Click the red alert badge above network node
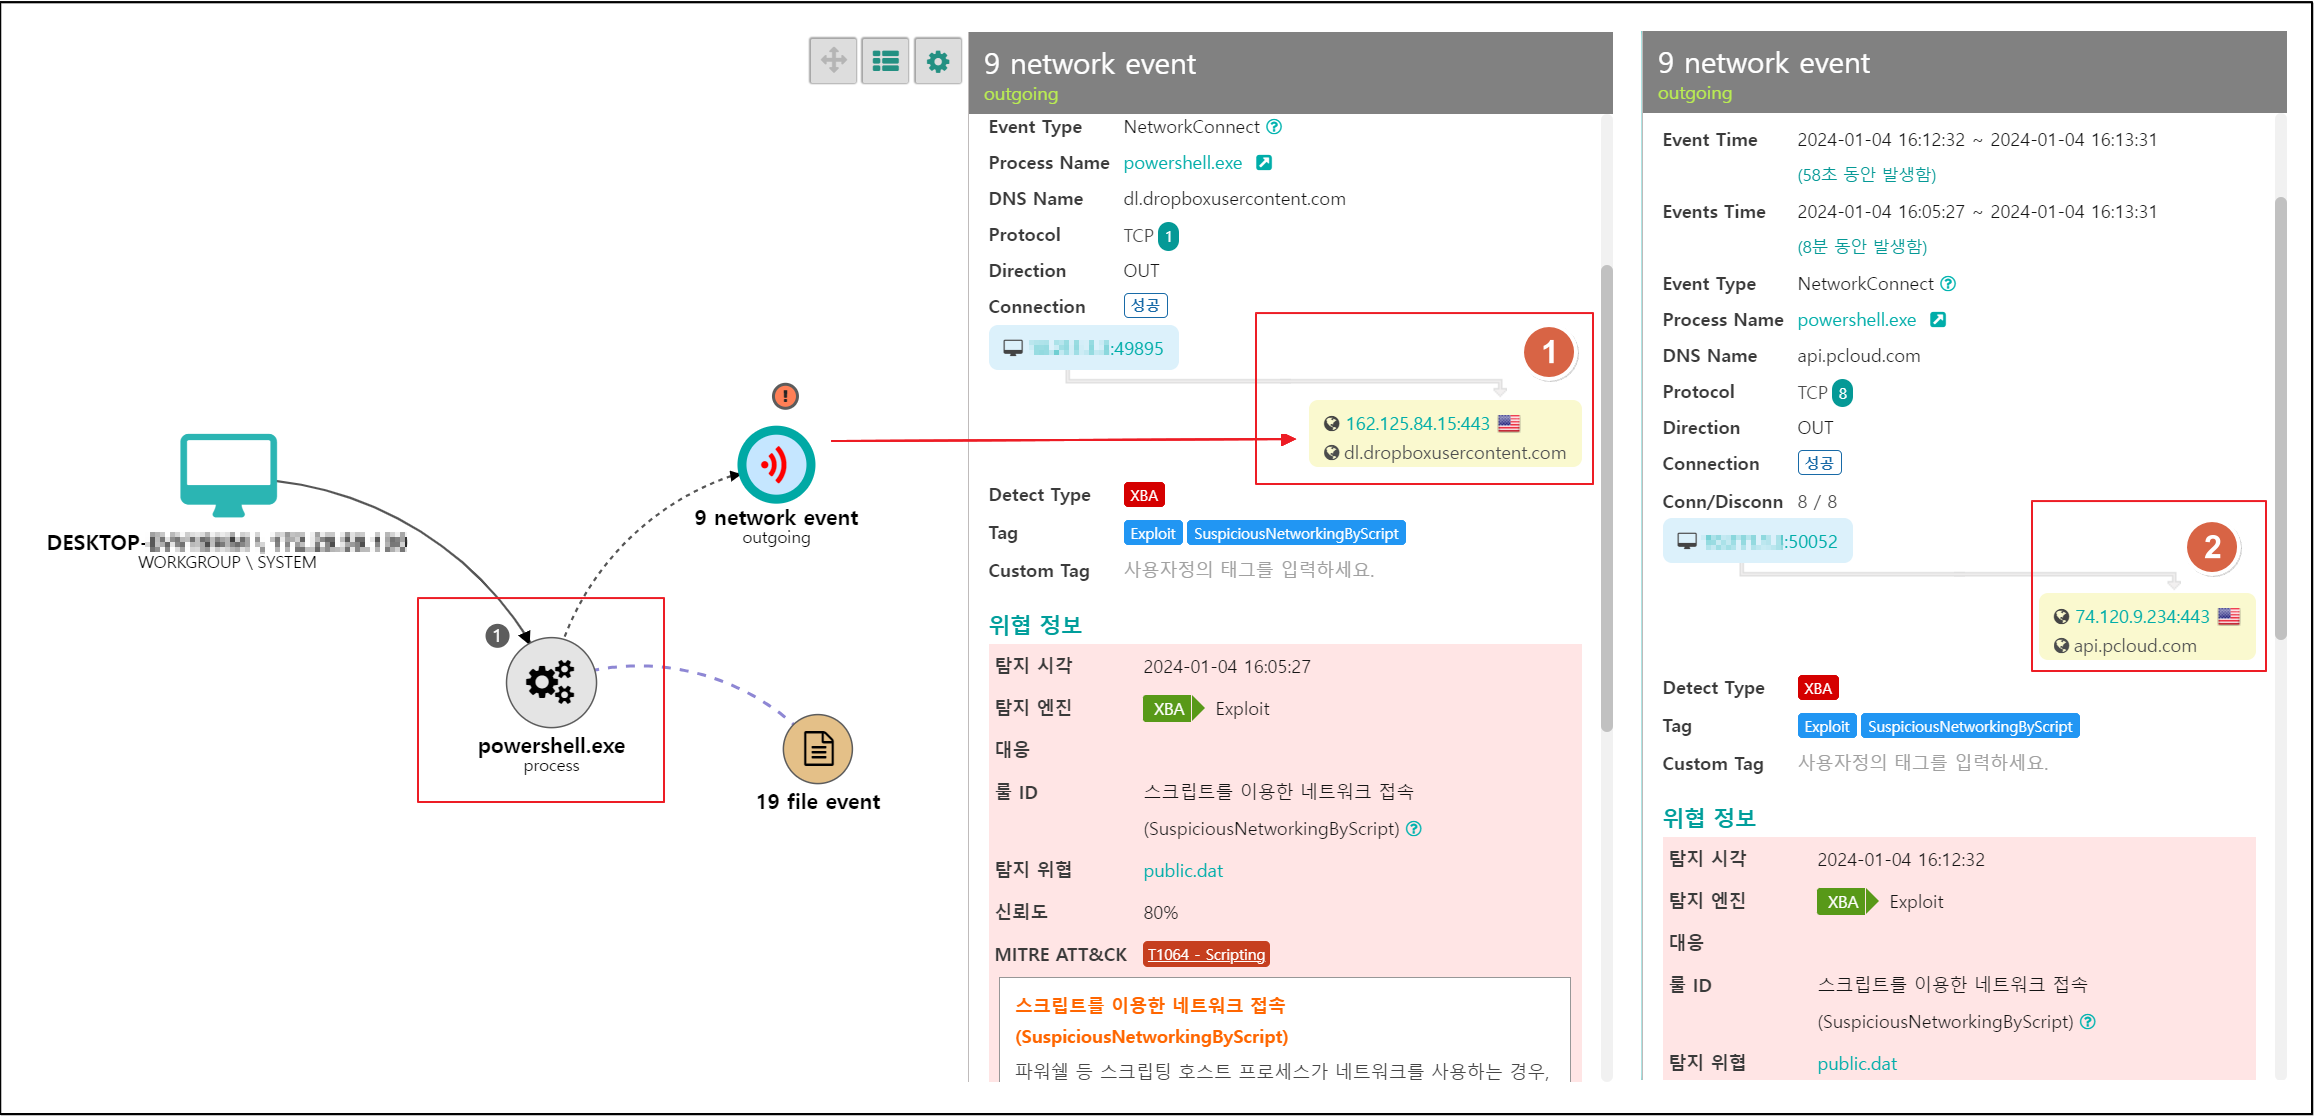The height and width of the screenshot is (1116, 2314). 785,396
